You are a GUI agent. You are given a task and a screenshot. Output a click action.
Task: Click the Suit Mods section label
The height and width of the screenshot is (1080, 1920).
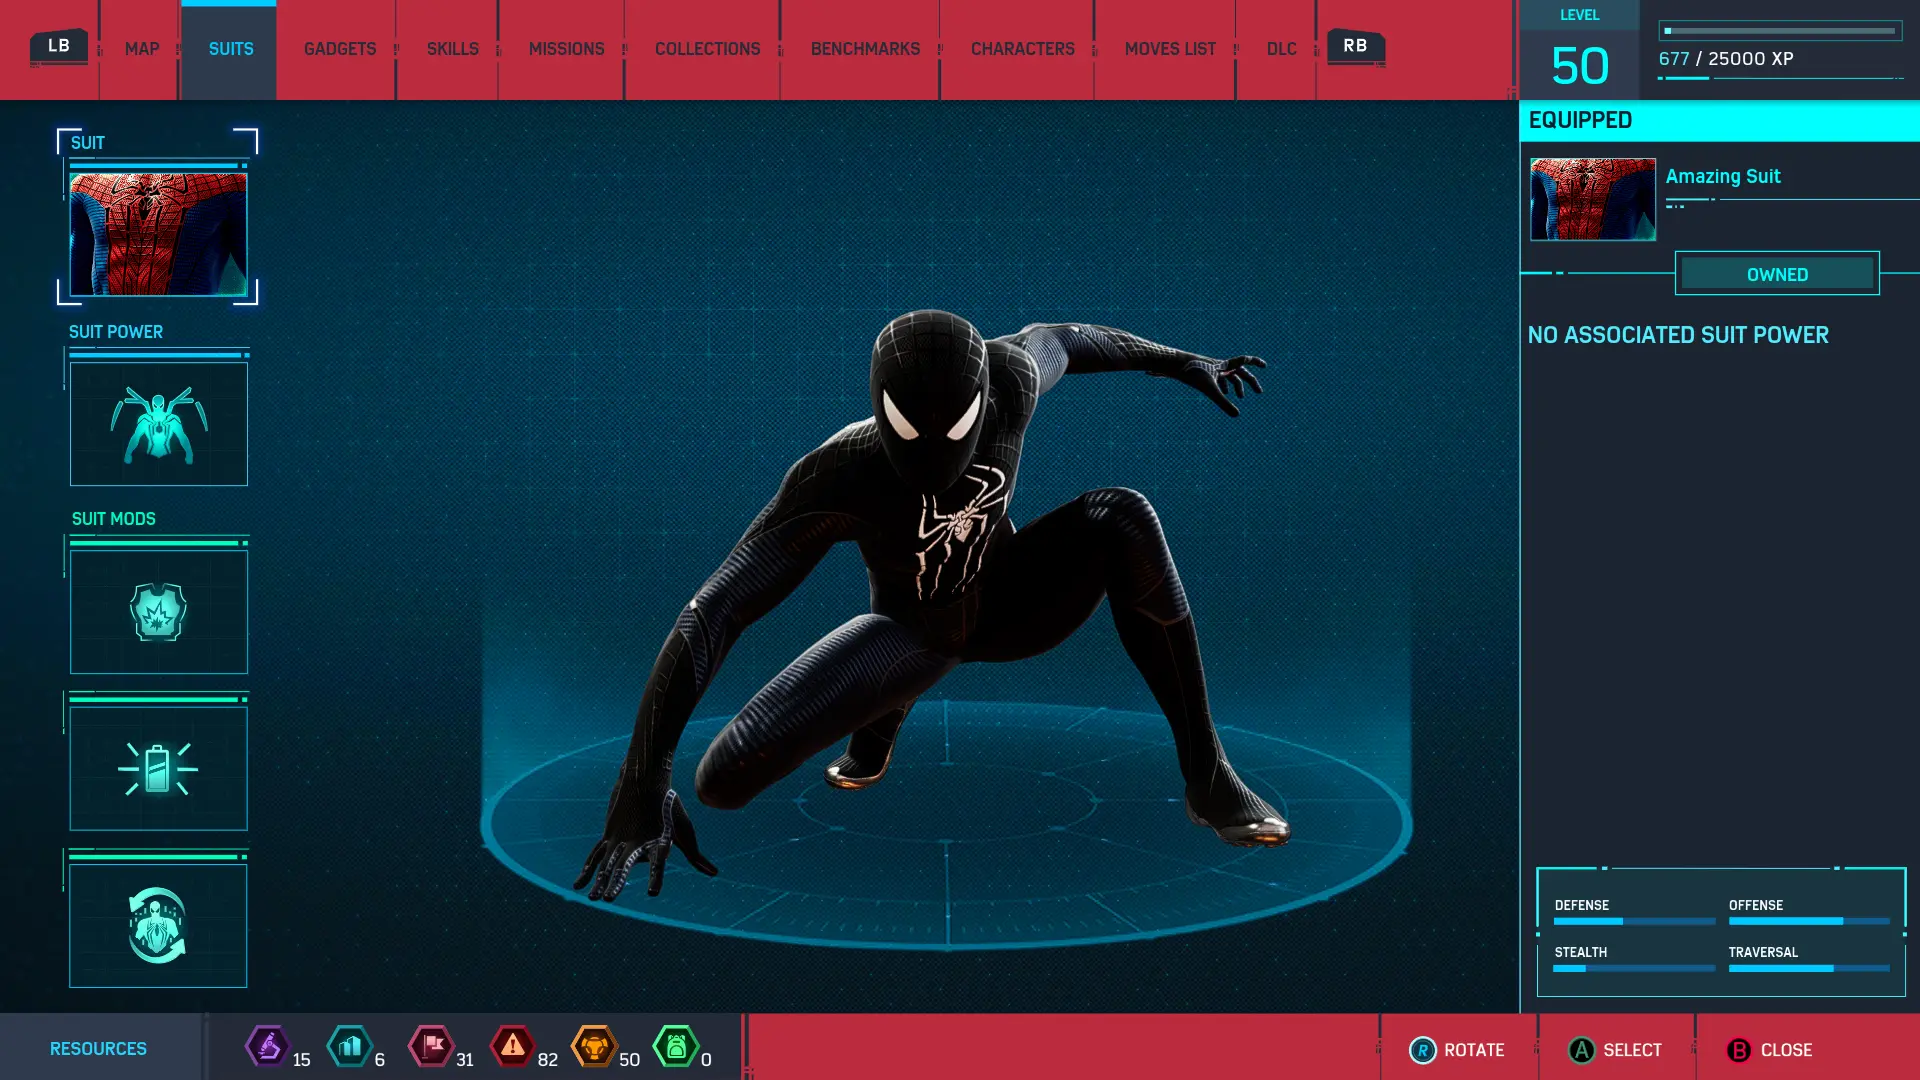pyautogui.click(x=114, y=519)
